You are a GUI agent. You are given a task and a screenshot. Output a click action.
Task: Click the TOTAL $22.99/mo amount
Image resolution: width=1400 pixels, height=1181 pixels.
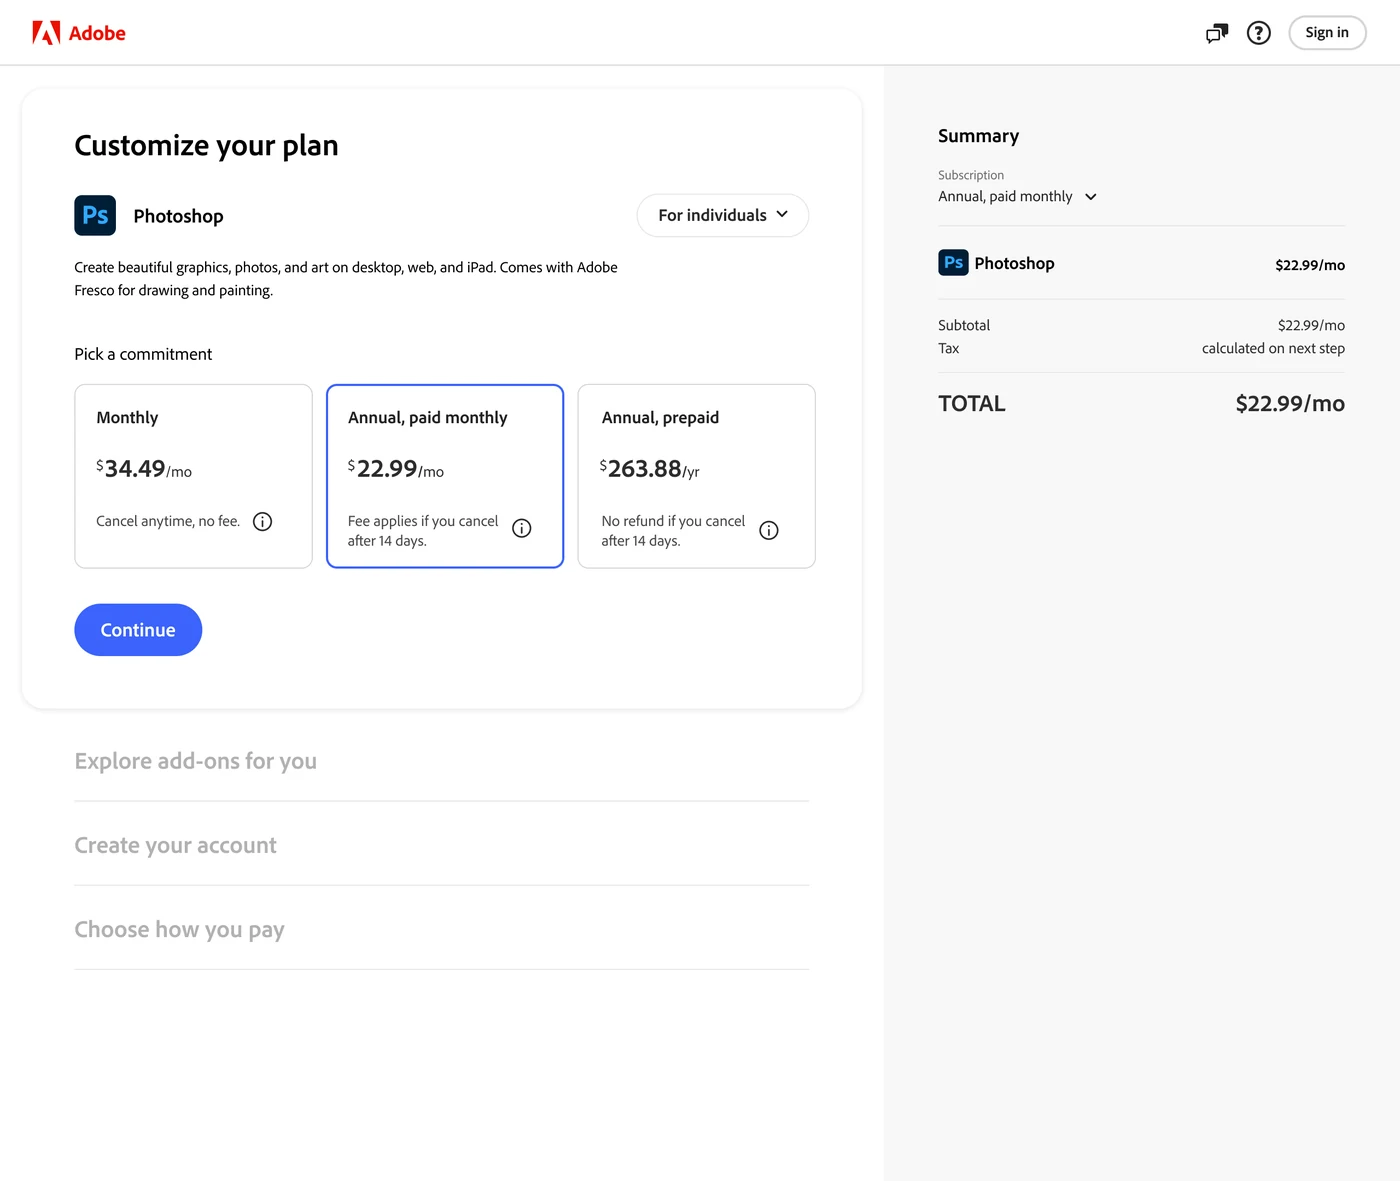(1290, 403)
